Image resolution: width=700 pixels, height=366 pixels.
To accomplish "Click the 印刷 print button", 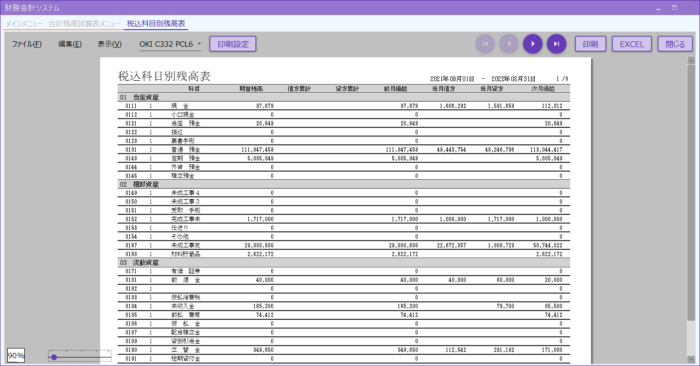I will (x=590, y=44).
